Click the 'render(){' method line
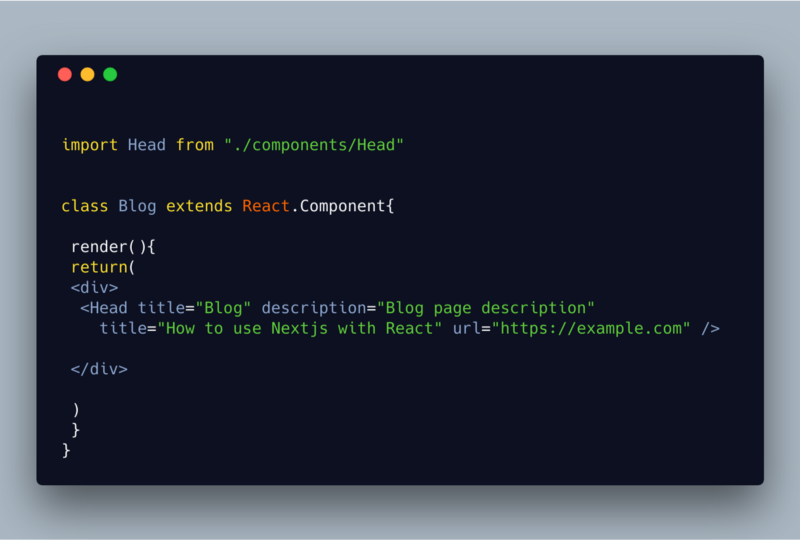The width and height of the screenshot is (800, 540). 113,247
